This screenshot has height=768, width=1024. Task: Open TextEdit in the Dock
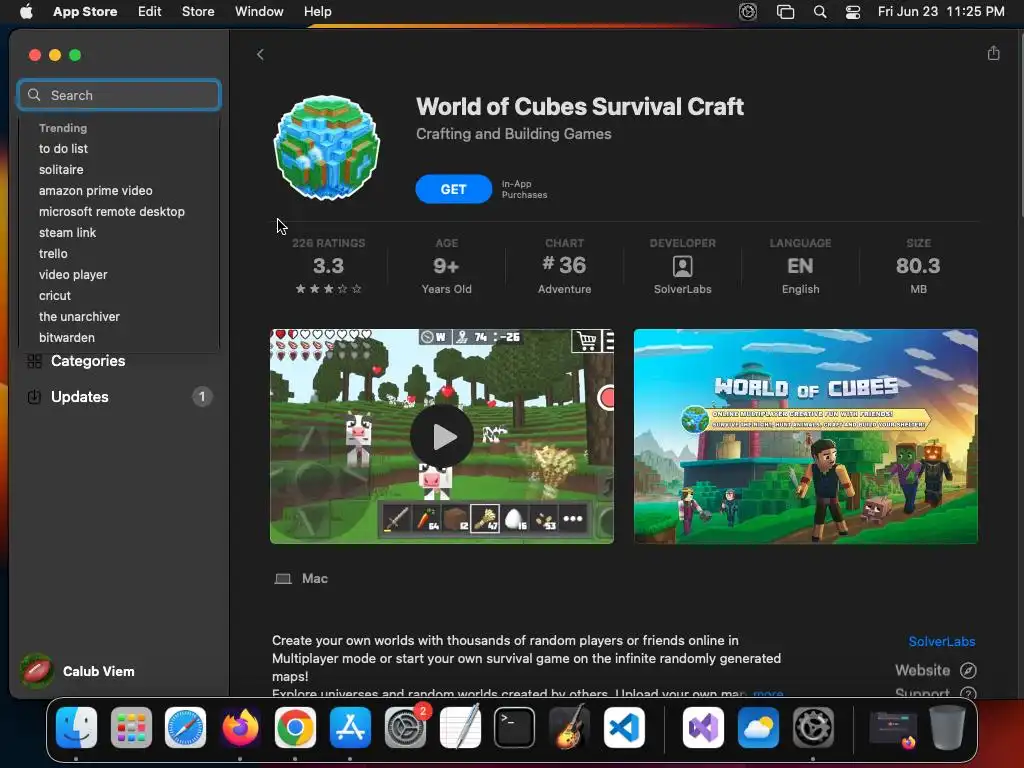coord(460,727)
